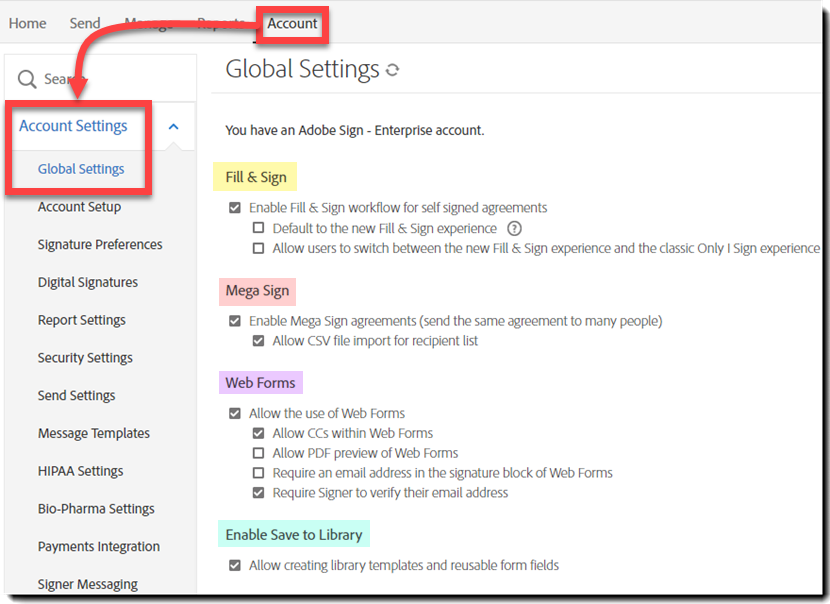
Task: Uncheck Allow the use of Web Forms
Action: point(235,413)
